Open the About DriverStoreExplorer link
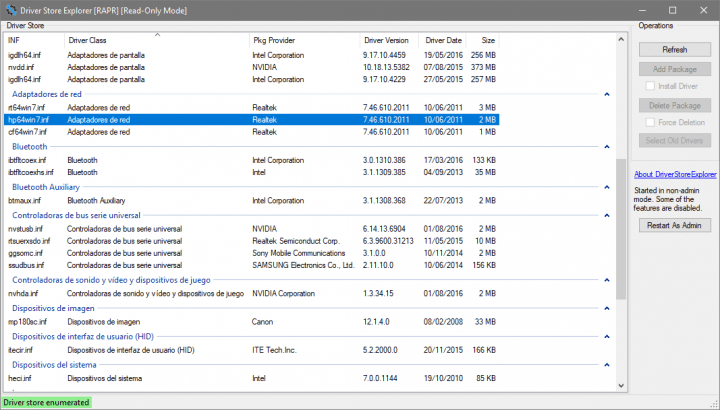720x410 pixels. coord(675,174)
